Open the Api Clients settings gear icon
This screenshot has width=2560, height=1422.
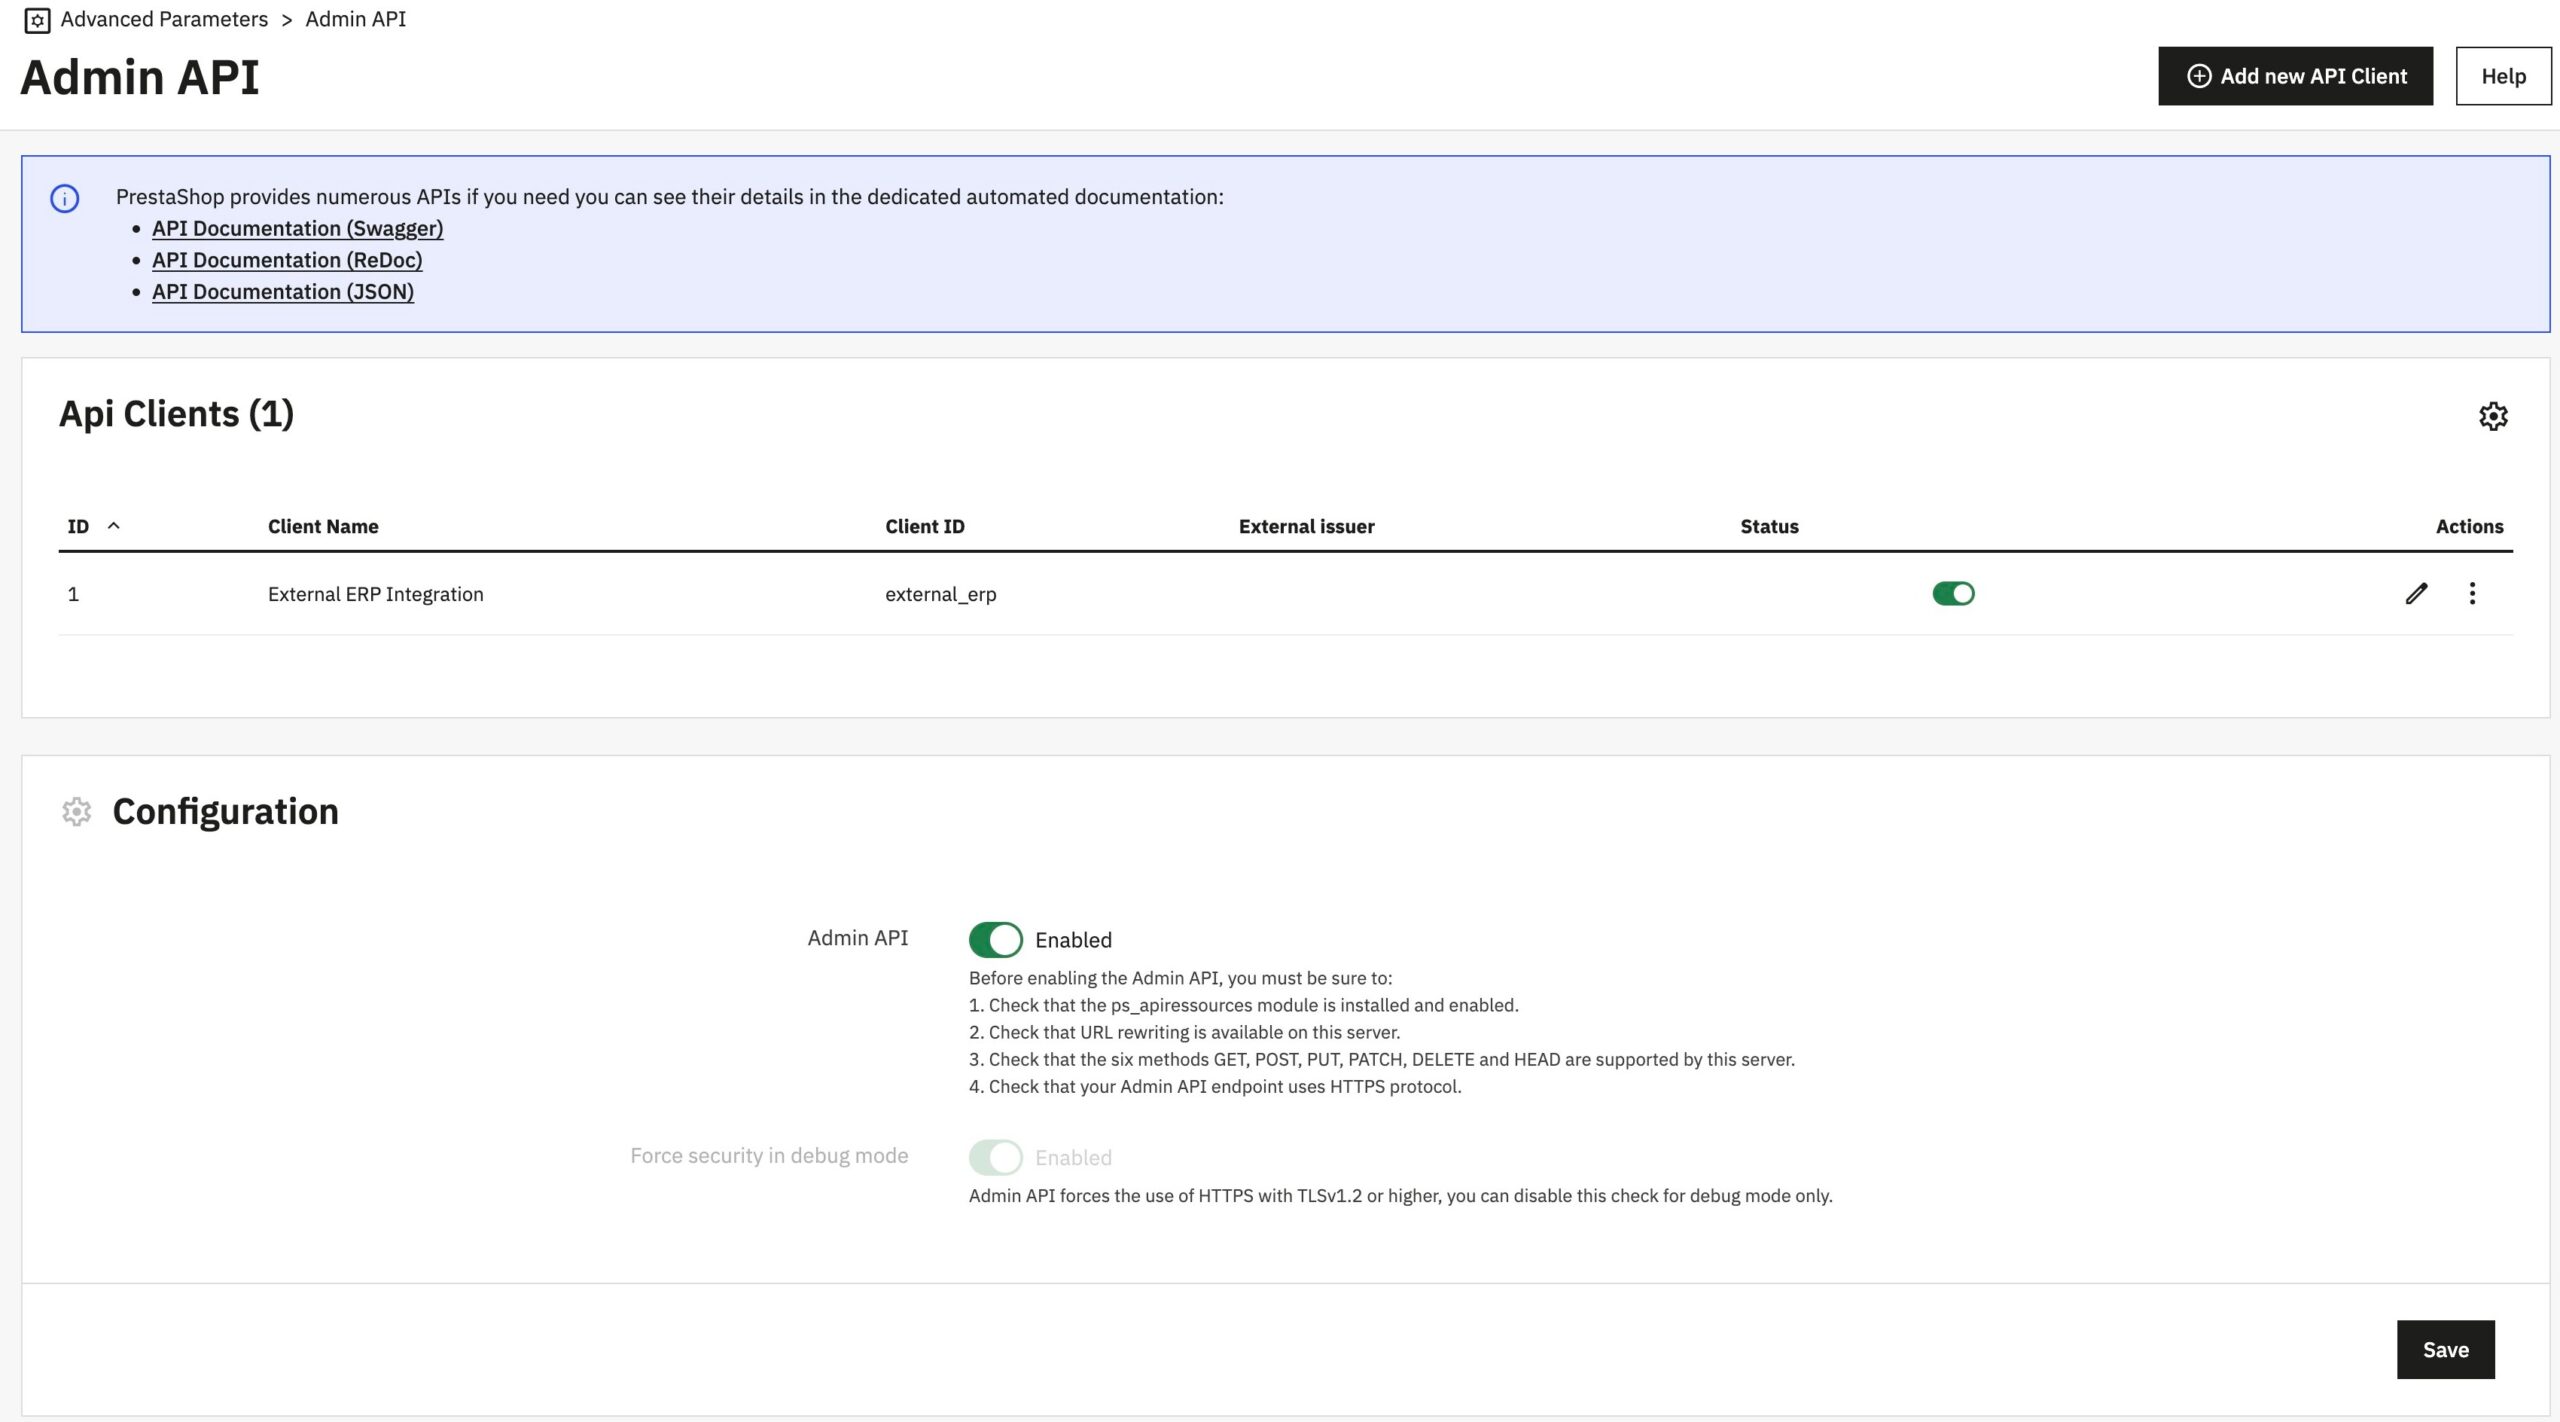tap(2493, 415)
